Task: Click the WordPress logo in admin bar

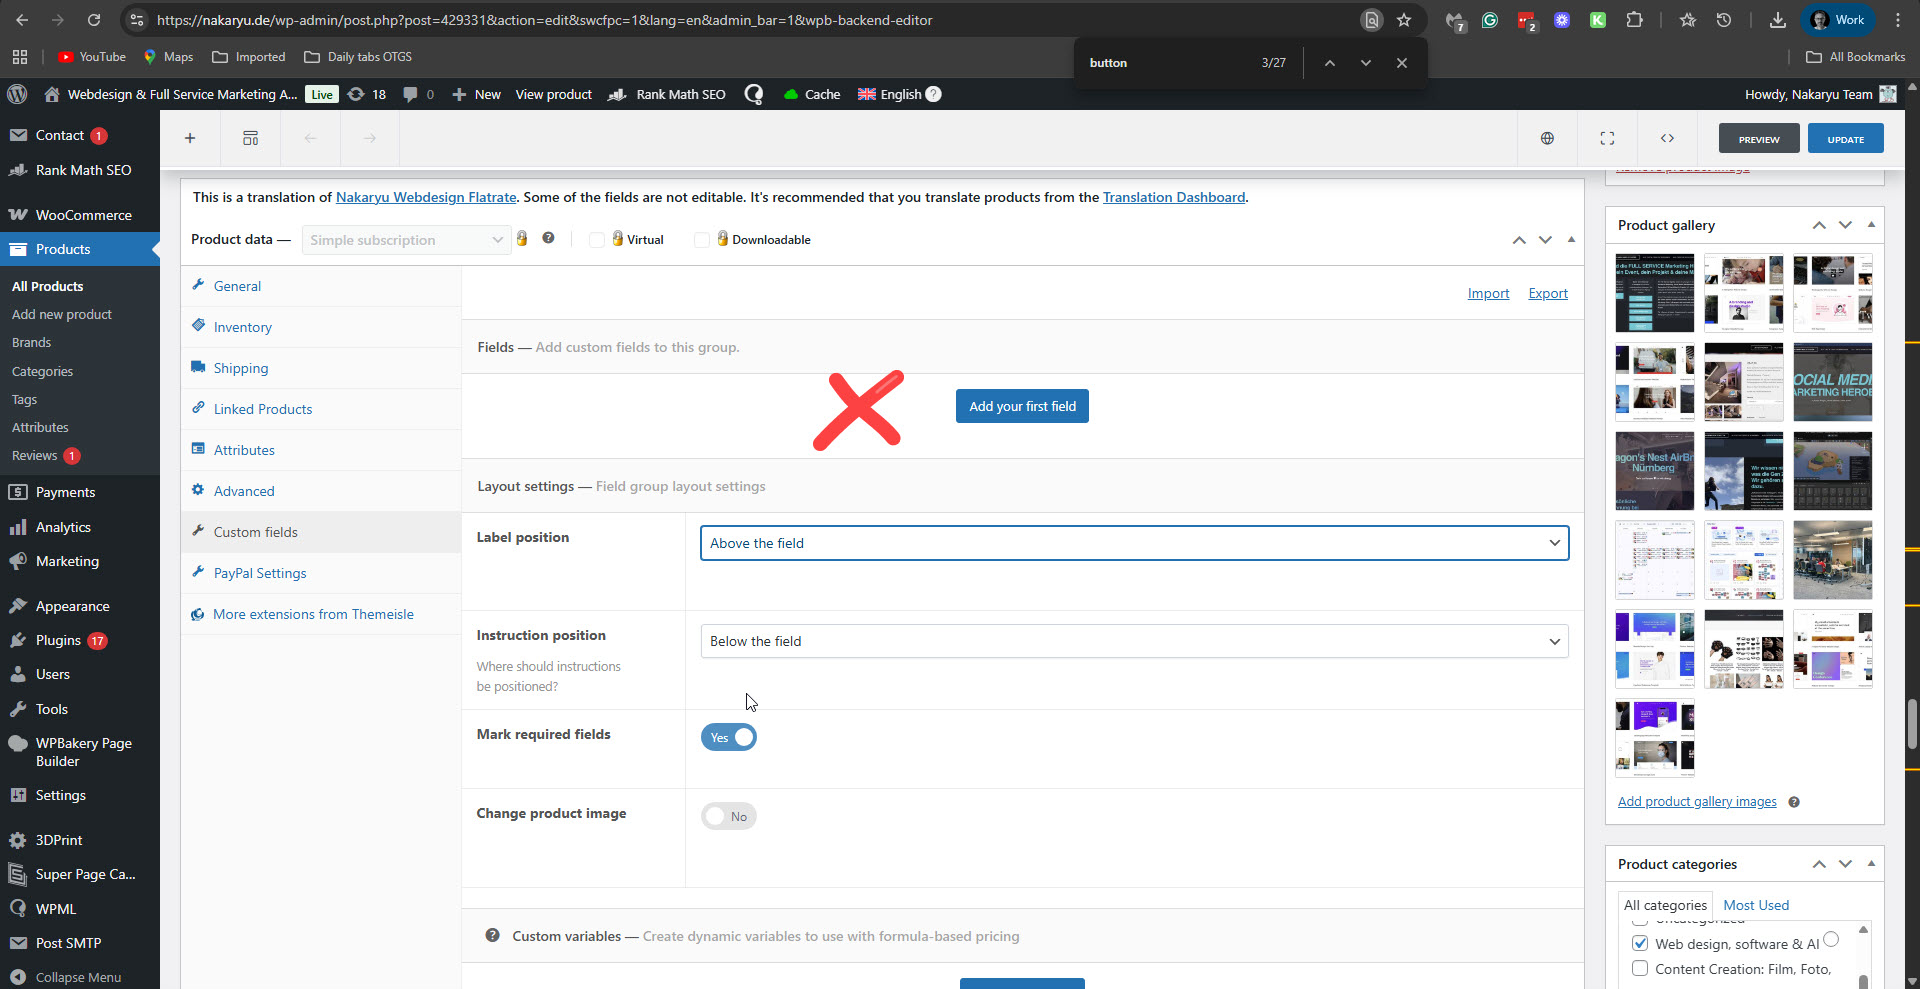Action: (x=17, y=94)
